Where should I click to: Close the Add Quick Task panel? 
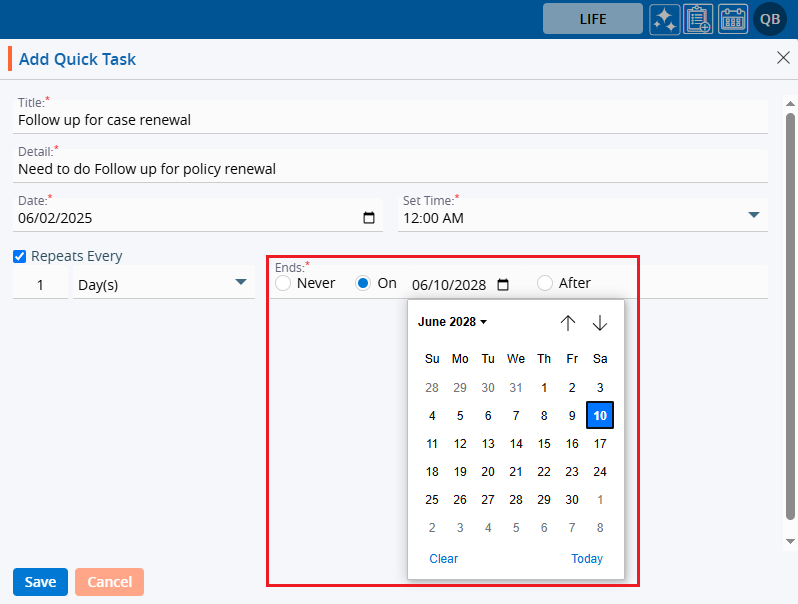point(783,58)
